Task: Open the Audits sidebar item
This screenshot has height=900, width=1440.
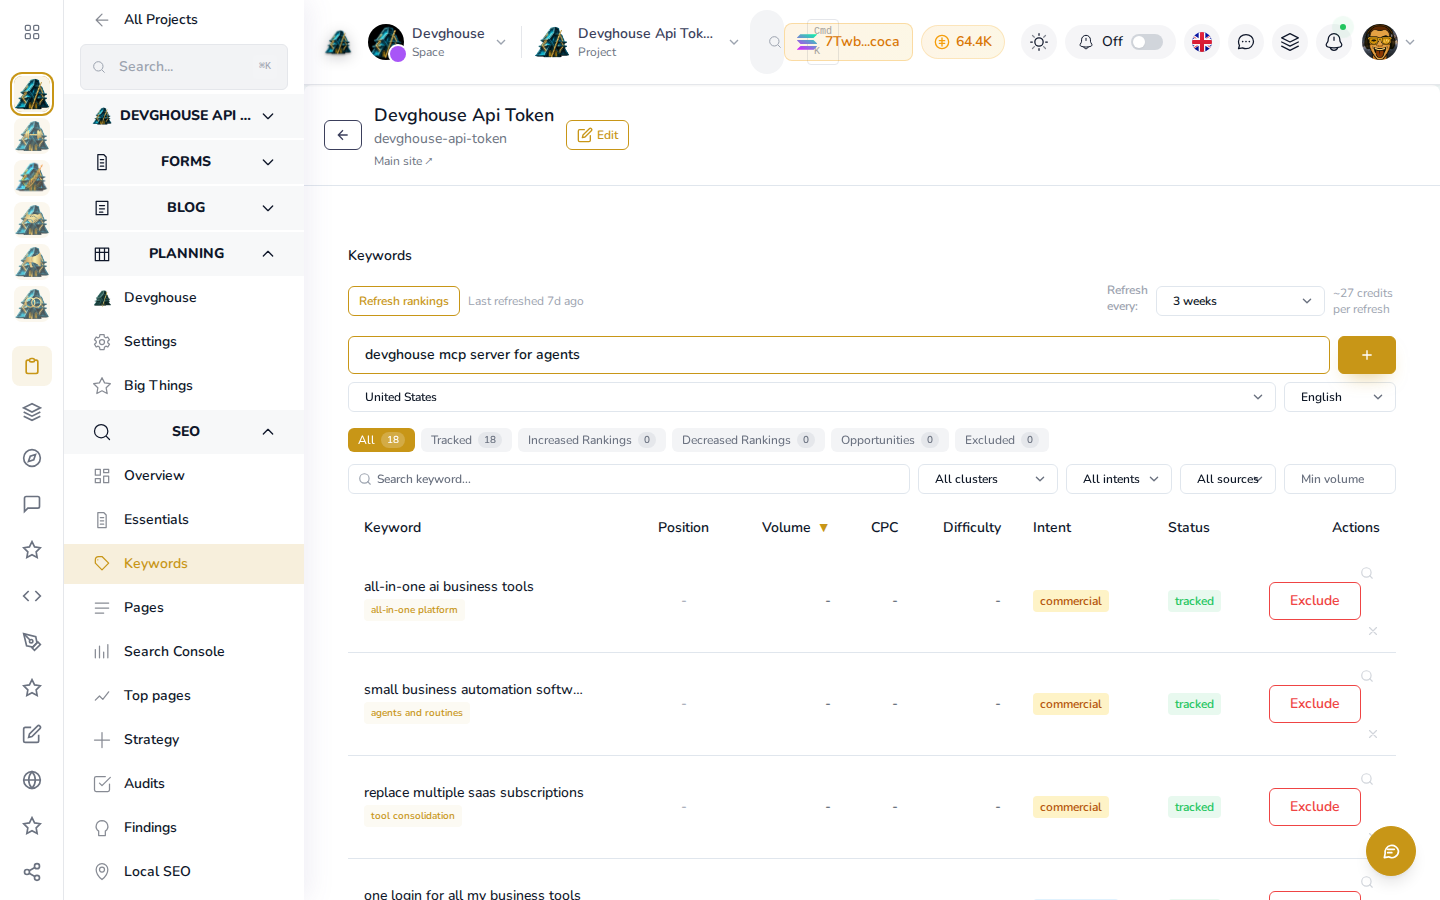Action: (x=184, y=784)
